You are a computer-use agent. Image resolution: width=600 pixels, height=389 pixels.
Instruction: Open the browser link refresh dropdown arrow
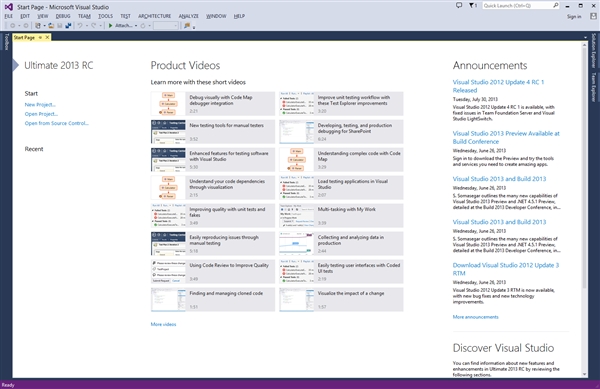point(149,26)
